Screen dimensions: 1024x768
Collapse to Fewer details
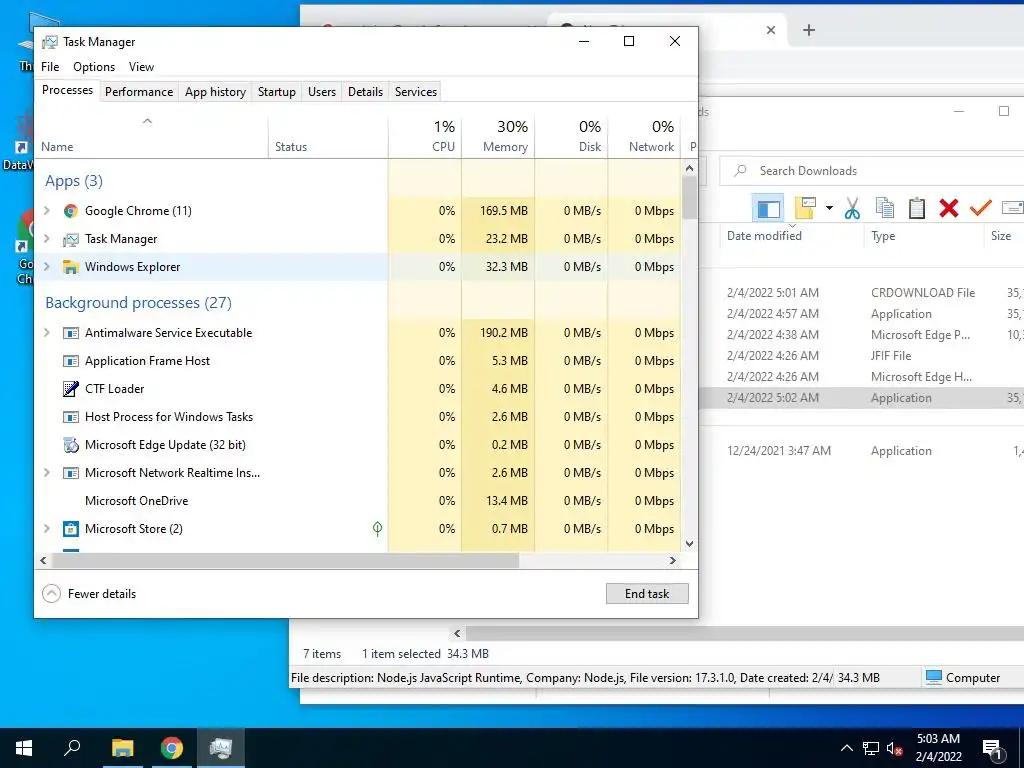[x=89, y=594]
